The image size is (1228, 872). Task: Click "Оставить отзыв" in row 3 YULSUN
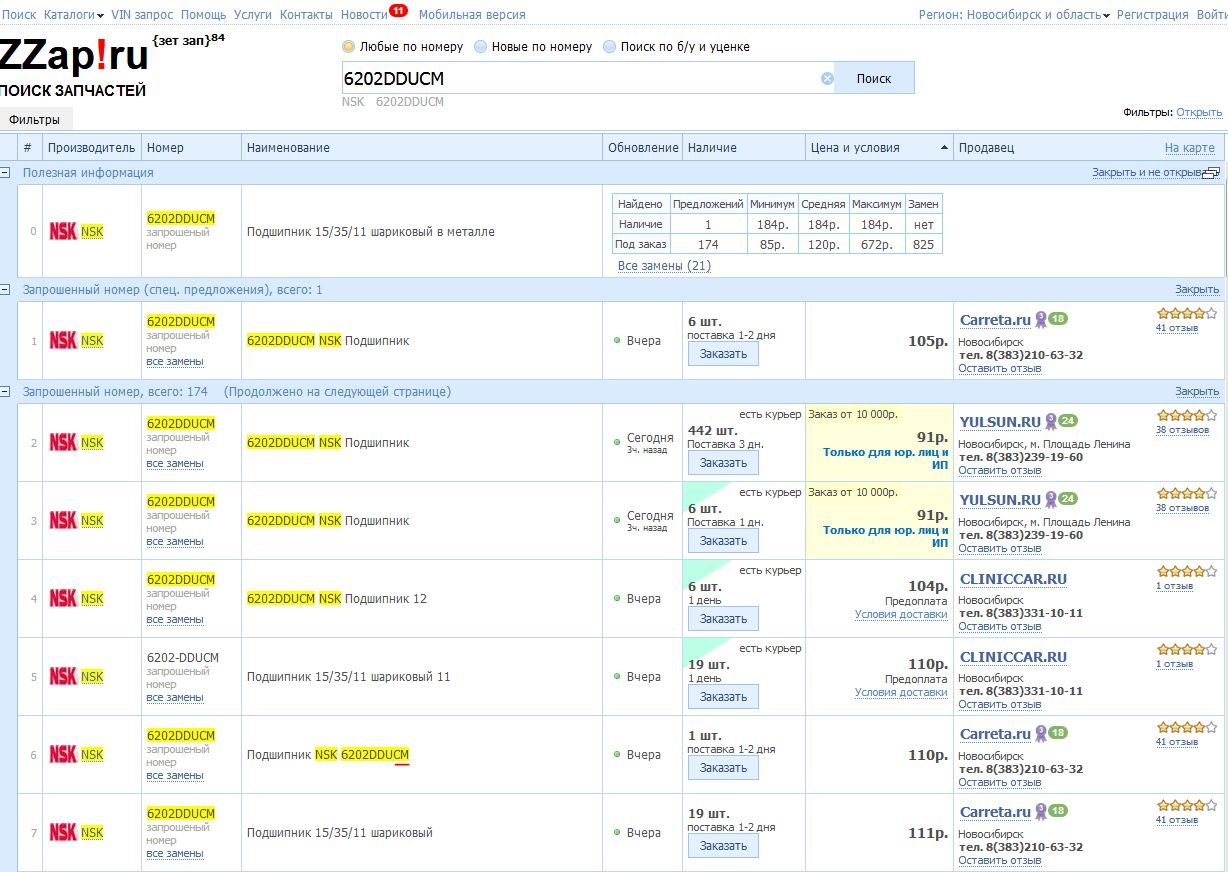click(1000, 548)
